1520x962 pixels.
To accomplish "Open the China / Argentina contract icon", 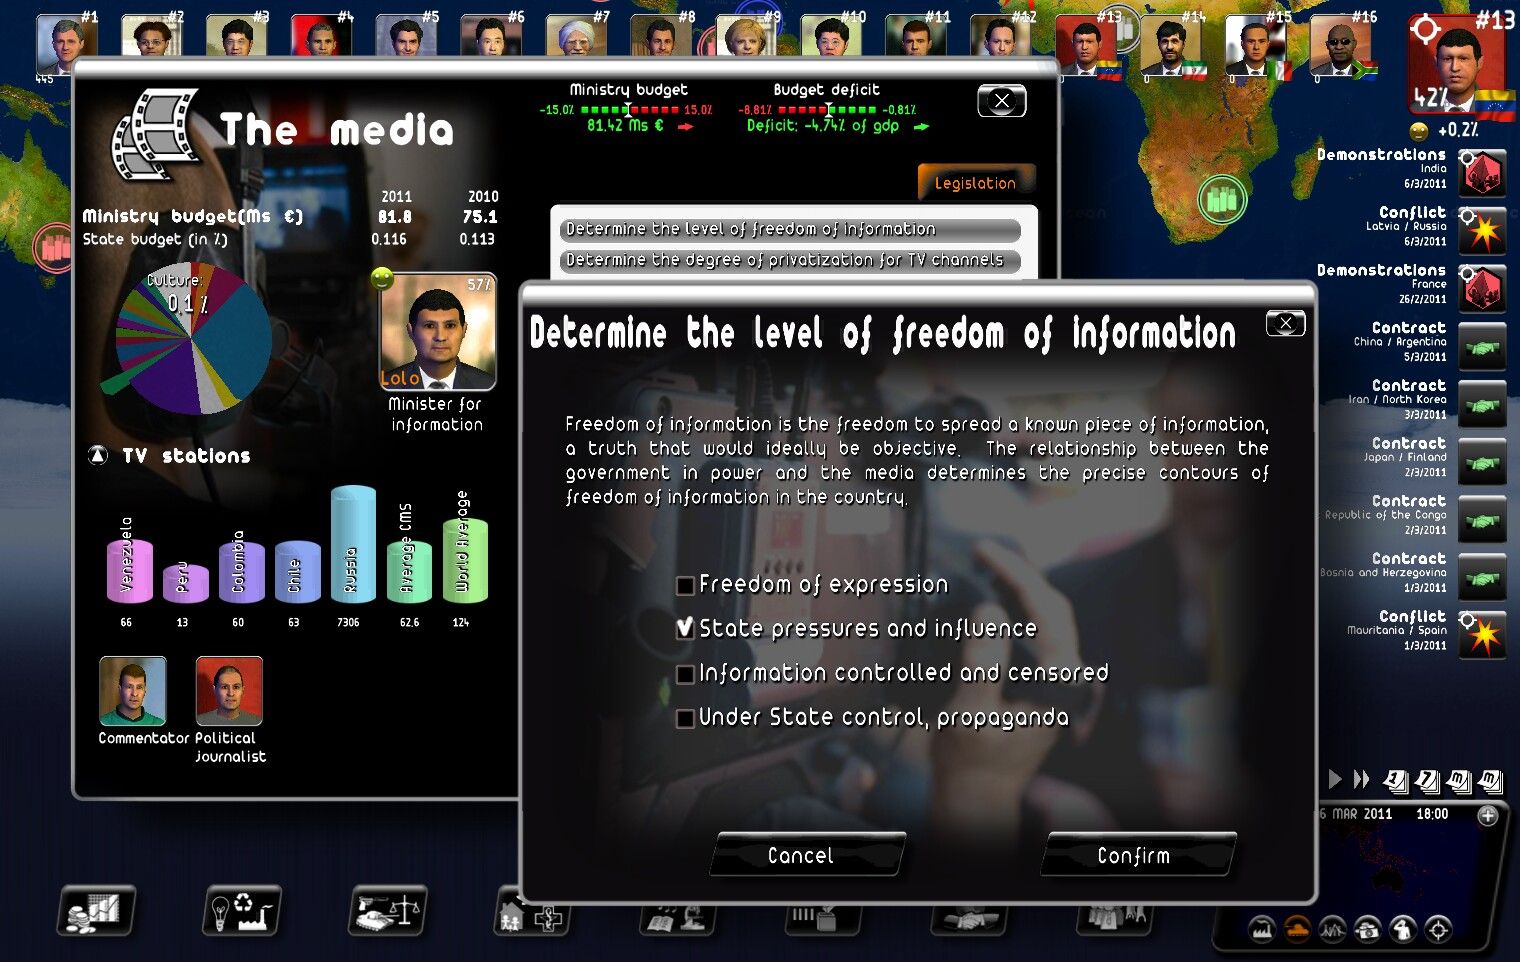I will 1482,347.
